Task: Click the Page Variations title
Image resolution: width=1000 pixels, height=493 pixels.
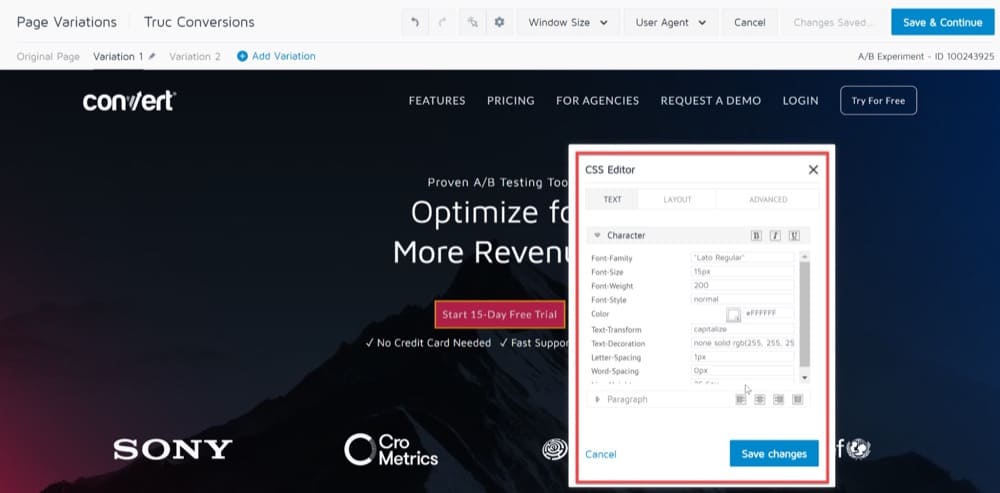Action: click(x=66, y=22)
